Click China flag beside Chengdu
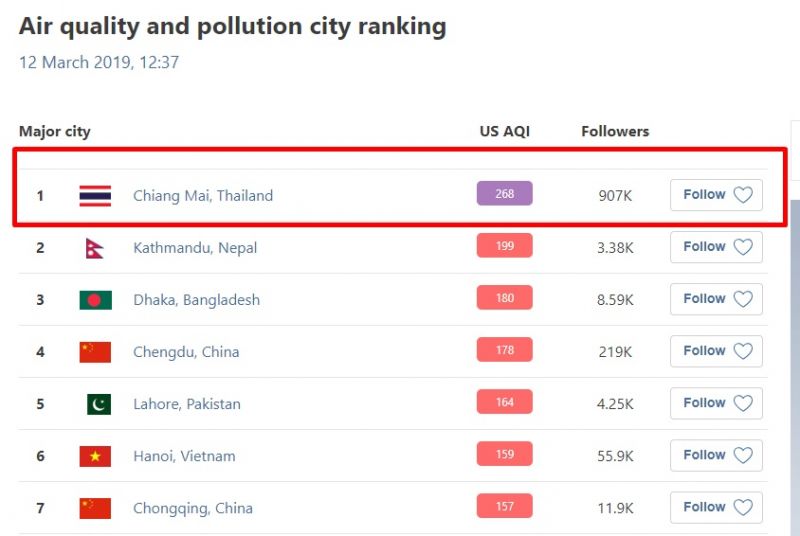 (95, 352)
